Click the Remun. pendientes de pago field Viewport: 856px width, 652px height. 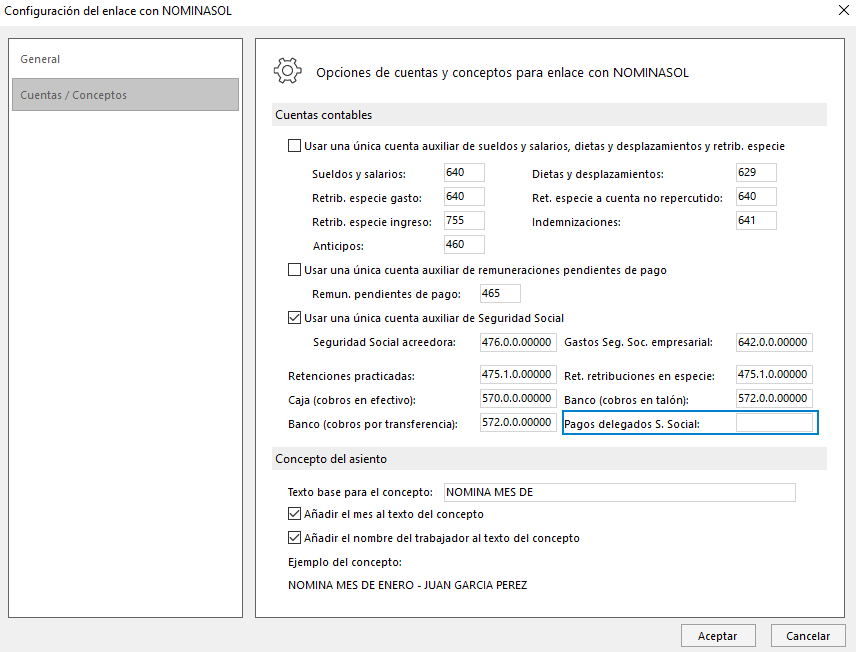click(500, 293)
